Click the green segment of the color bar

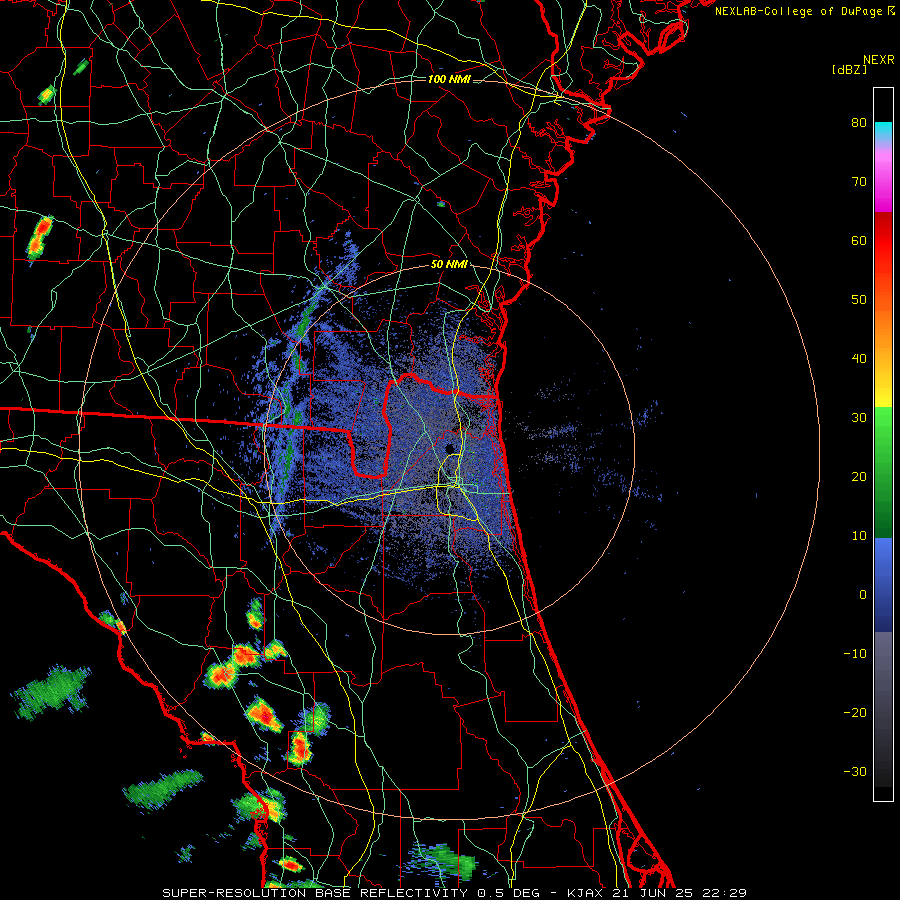(883, 472)
